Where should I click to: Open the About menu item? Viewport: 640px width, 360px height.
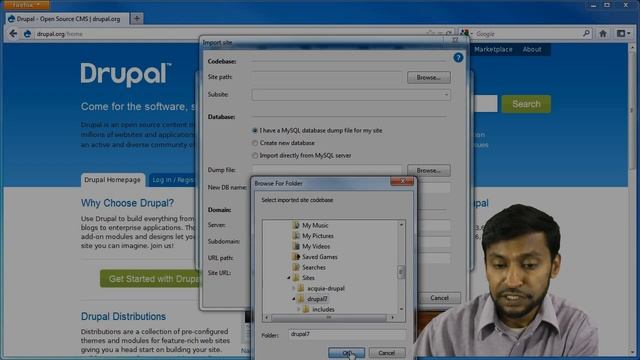click(x=532, y=49)
